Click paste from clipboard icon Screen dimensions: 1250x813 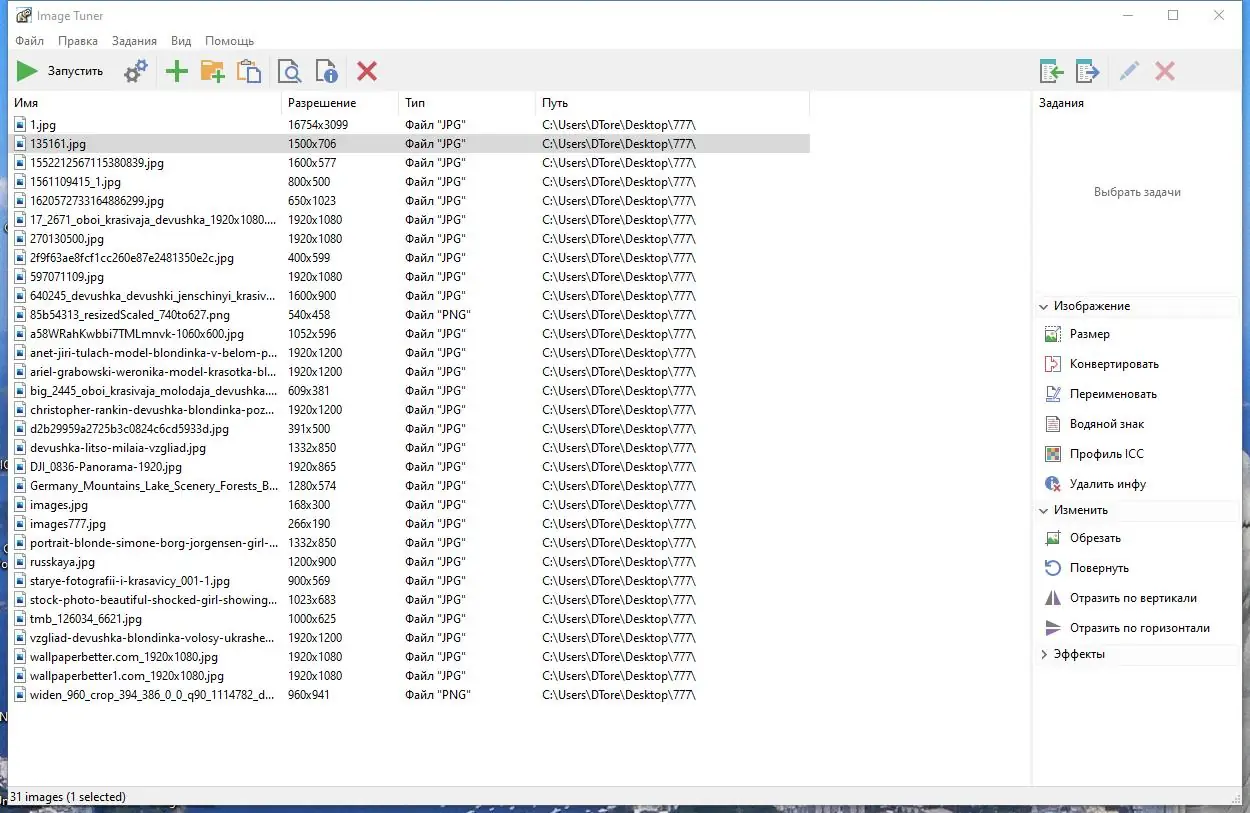click(x=248, y=71)
